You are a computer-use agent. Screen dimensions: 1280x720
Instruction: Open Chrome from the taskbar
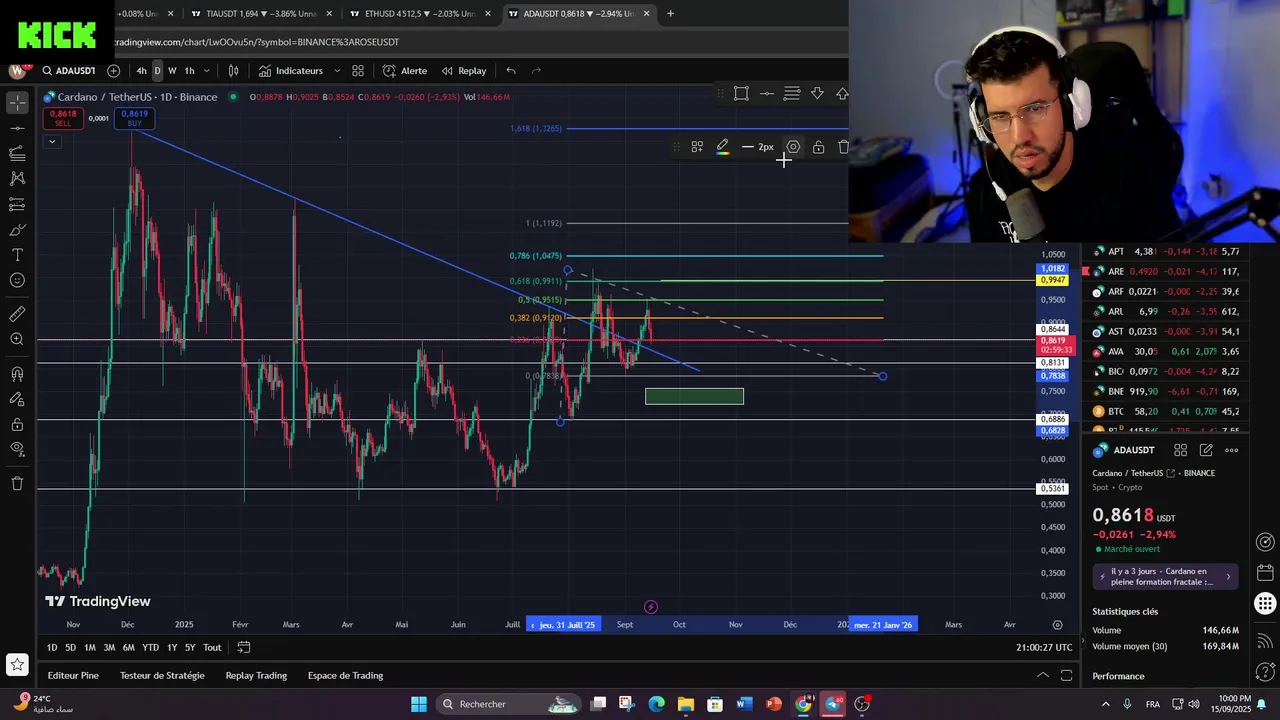pos(803,704)
